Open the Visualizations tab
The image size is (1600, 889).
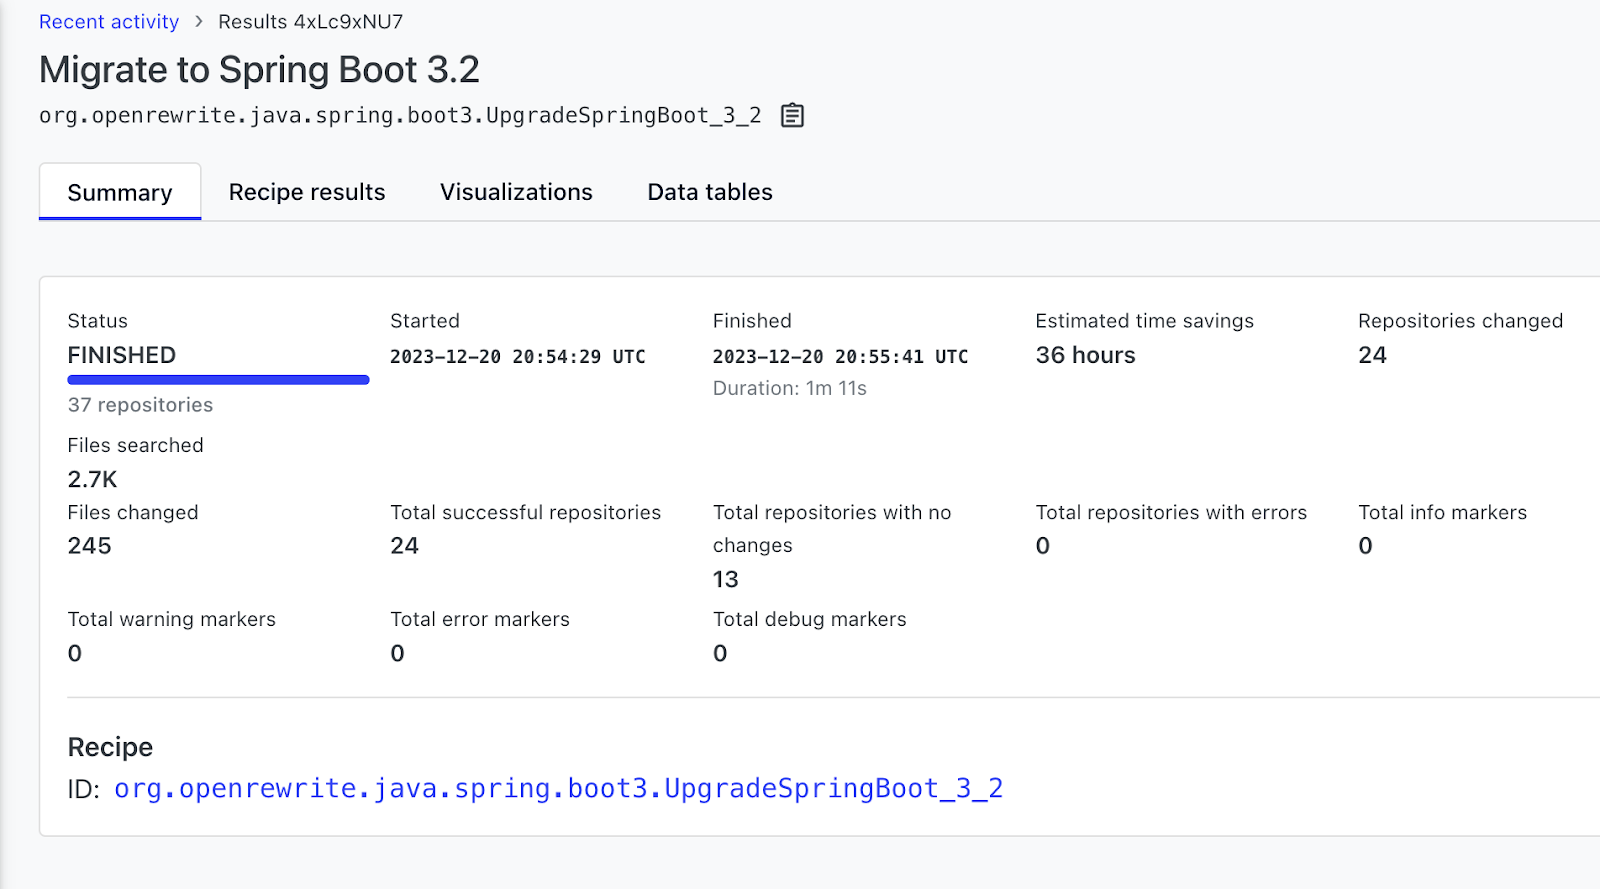(x=516, y=192)
